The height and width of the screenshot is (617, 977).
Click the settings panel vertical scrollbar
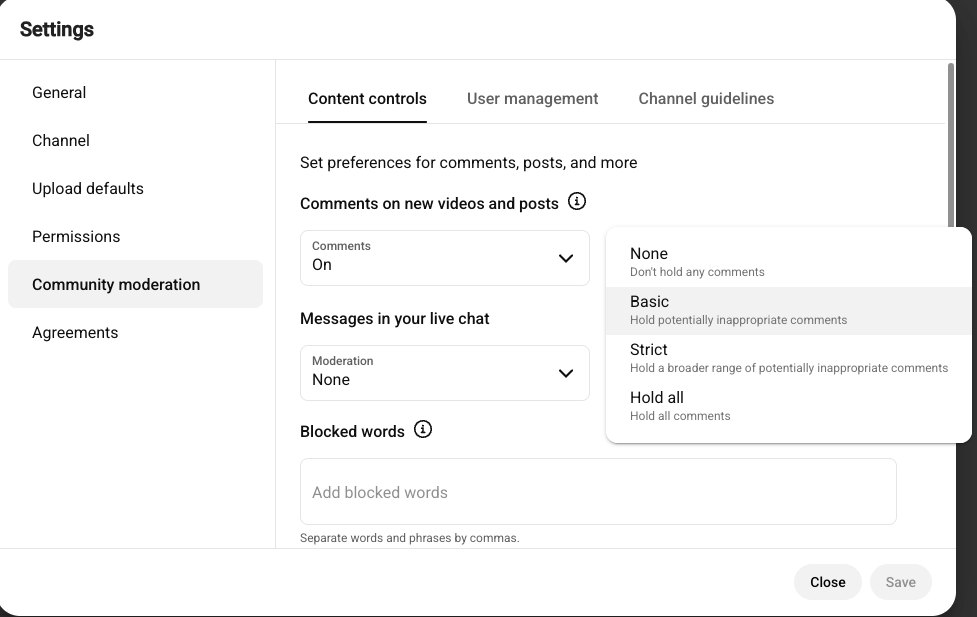pyautogui.click(x=950, y=145)
